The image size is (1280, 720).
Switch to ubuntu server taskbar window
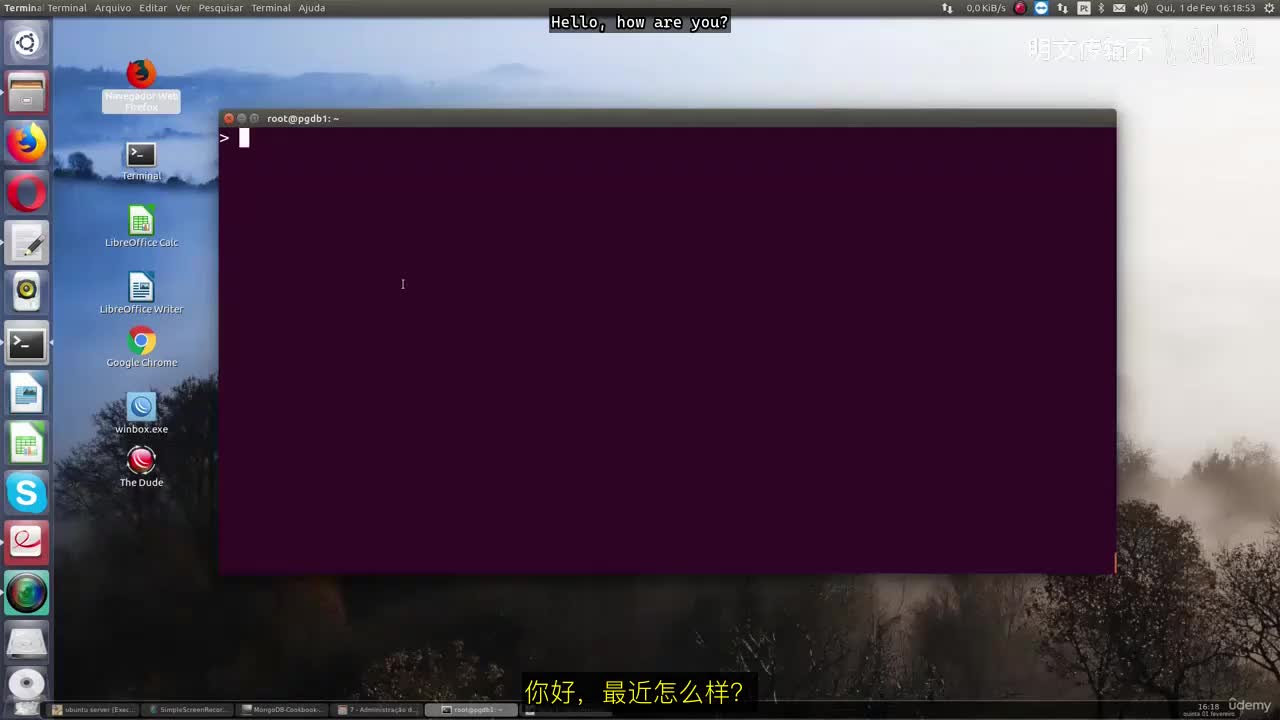[93, 710]
